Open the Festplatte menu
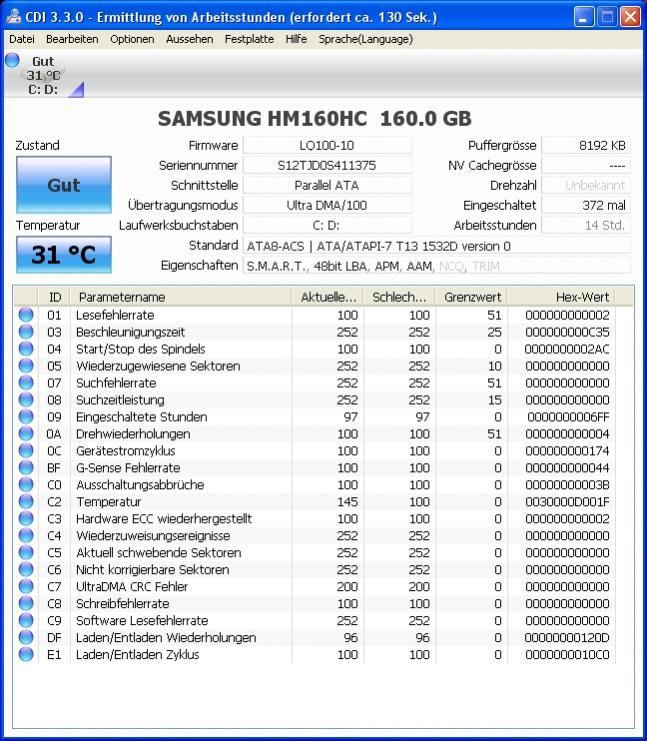The image size is (647, 741). point(249,39)
